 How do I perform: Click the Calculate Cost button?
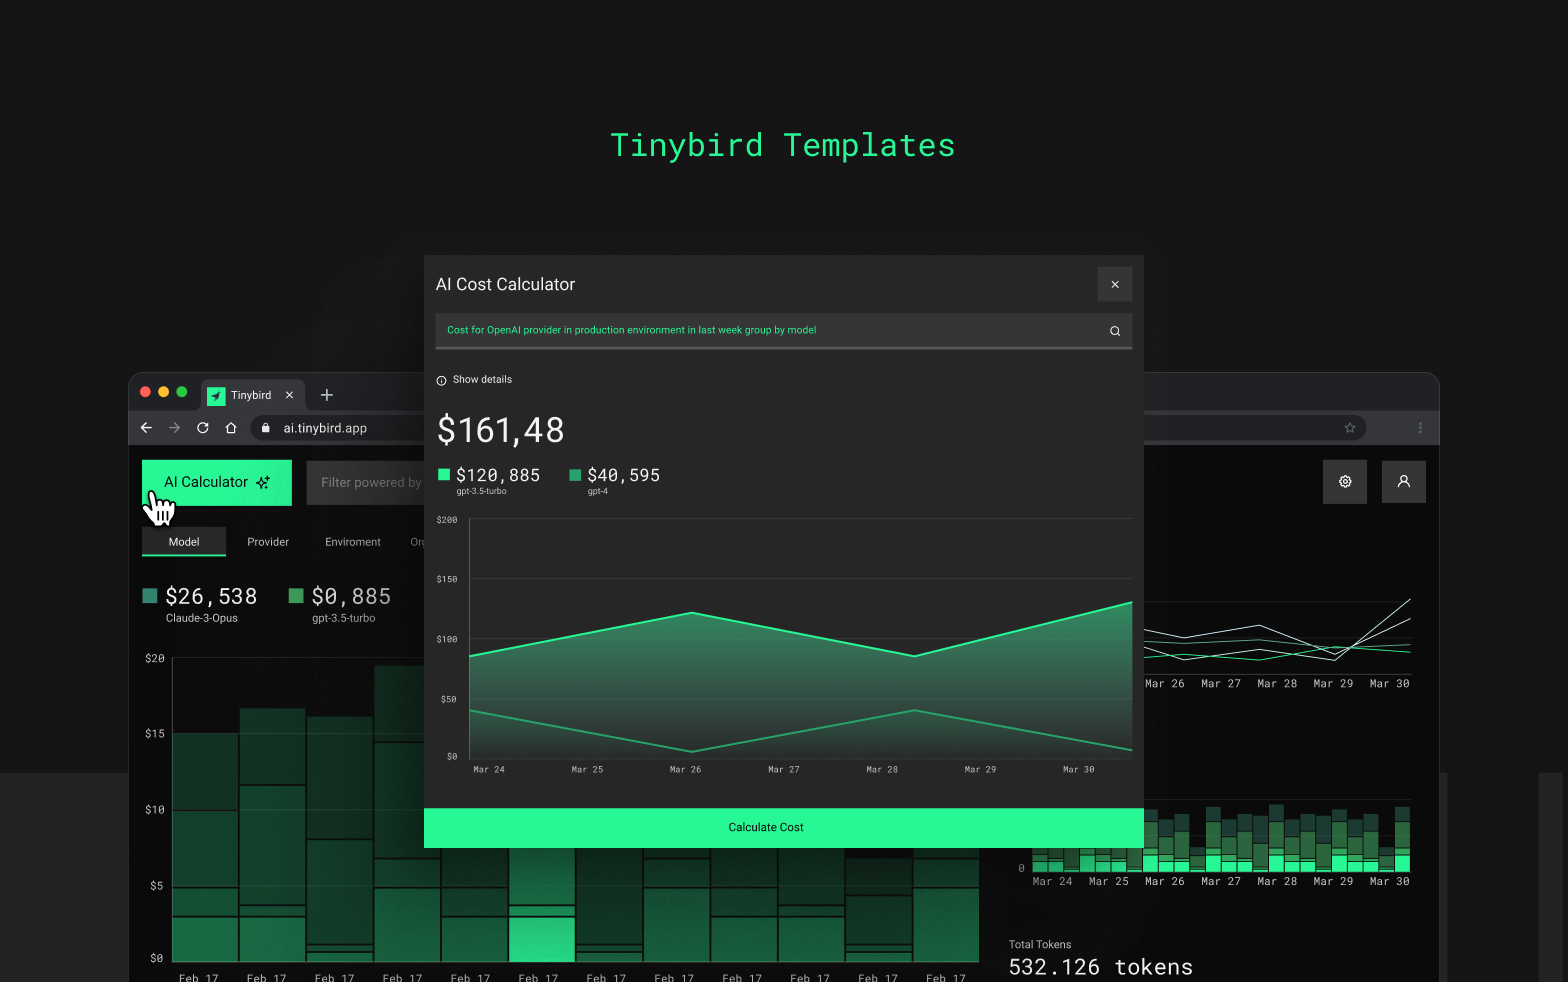[784, 828]
